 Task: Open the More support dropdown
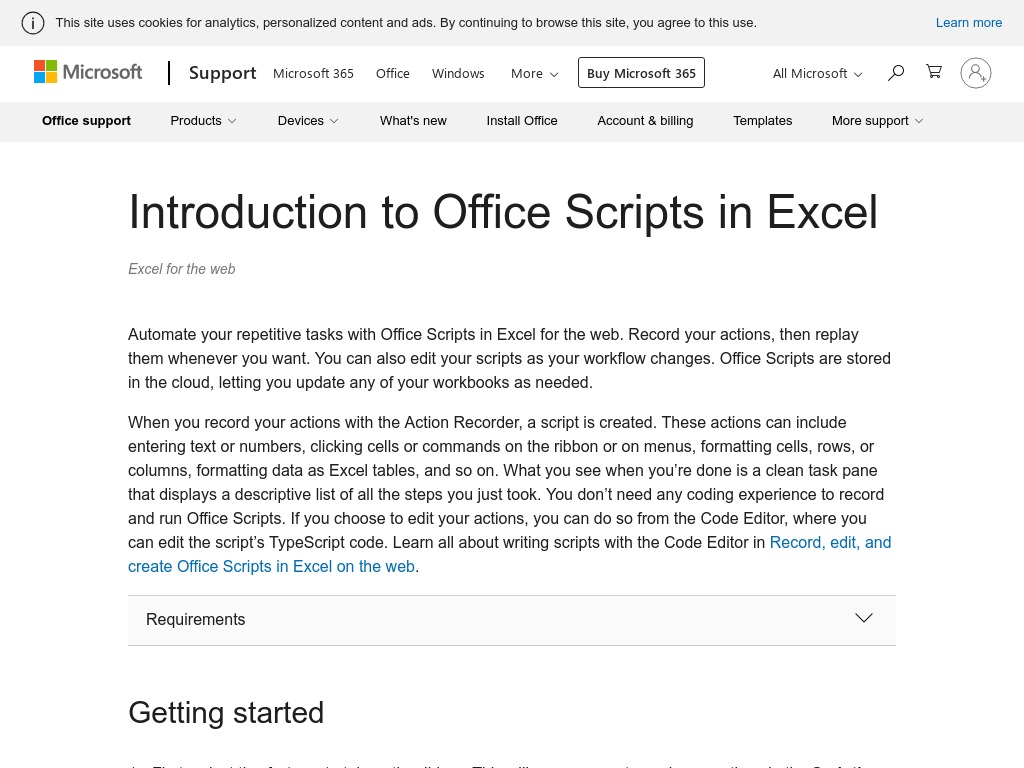876,121
